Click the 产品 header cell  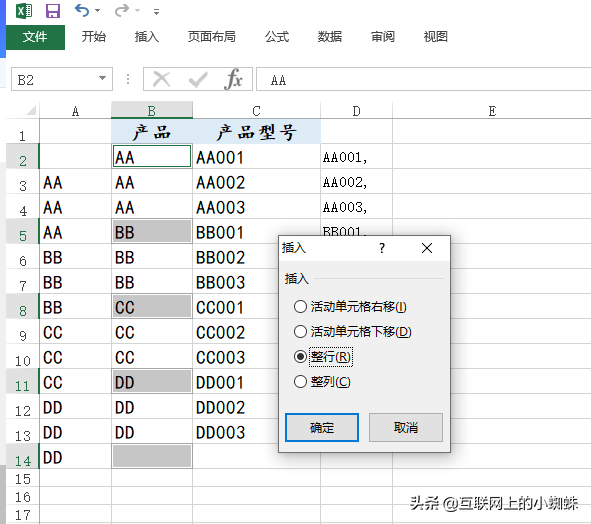click(152, 132)
